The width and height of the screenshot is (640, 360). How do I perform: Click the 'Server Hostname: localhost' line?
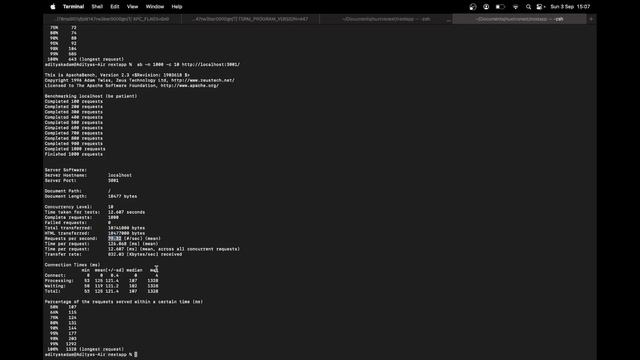(x=88, y=175)
